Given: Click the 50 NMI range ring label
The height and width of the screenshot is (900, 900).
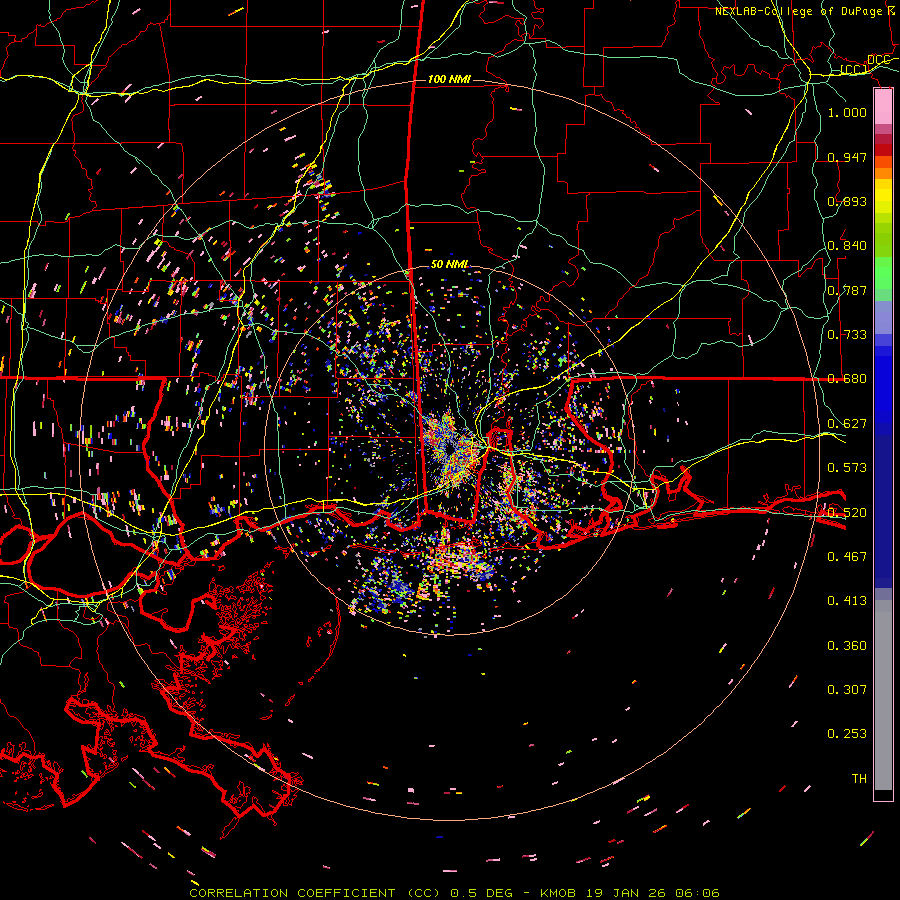Looking at the screenshot, I should pos(449,264).
